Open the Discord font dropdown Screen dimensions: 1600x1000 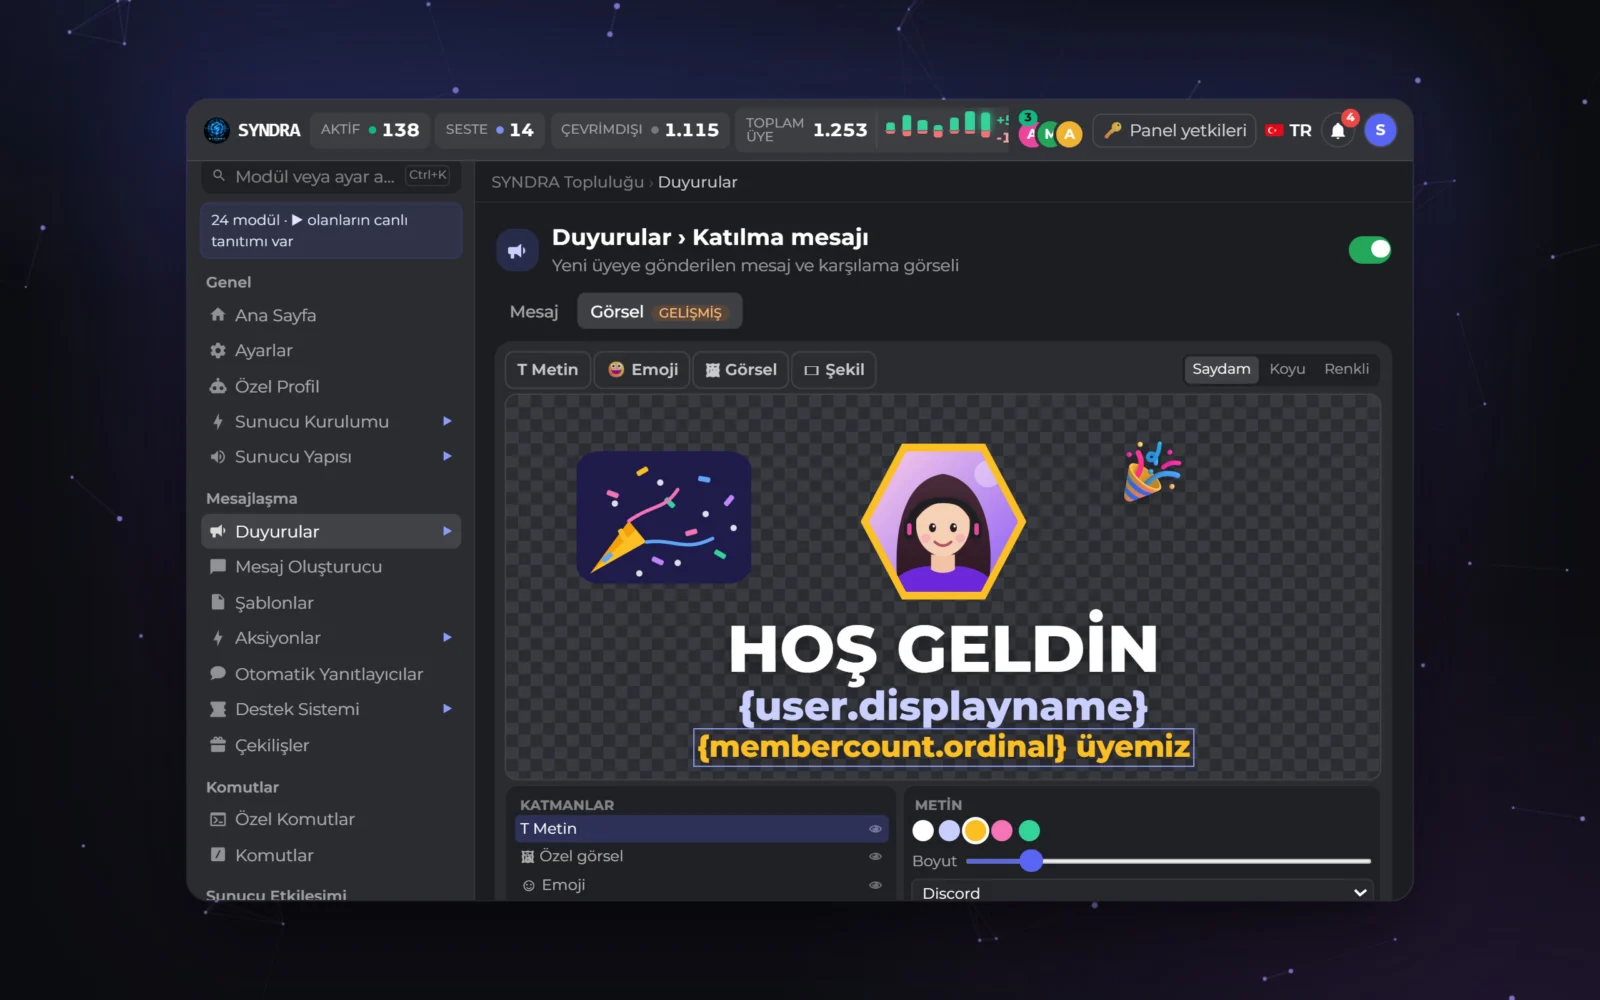click(x=1142, y=891)
